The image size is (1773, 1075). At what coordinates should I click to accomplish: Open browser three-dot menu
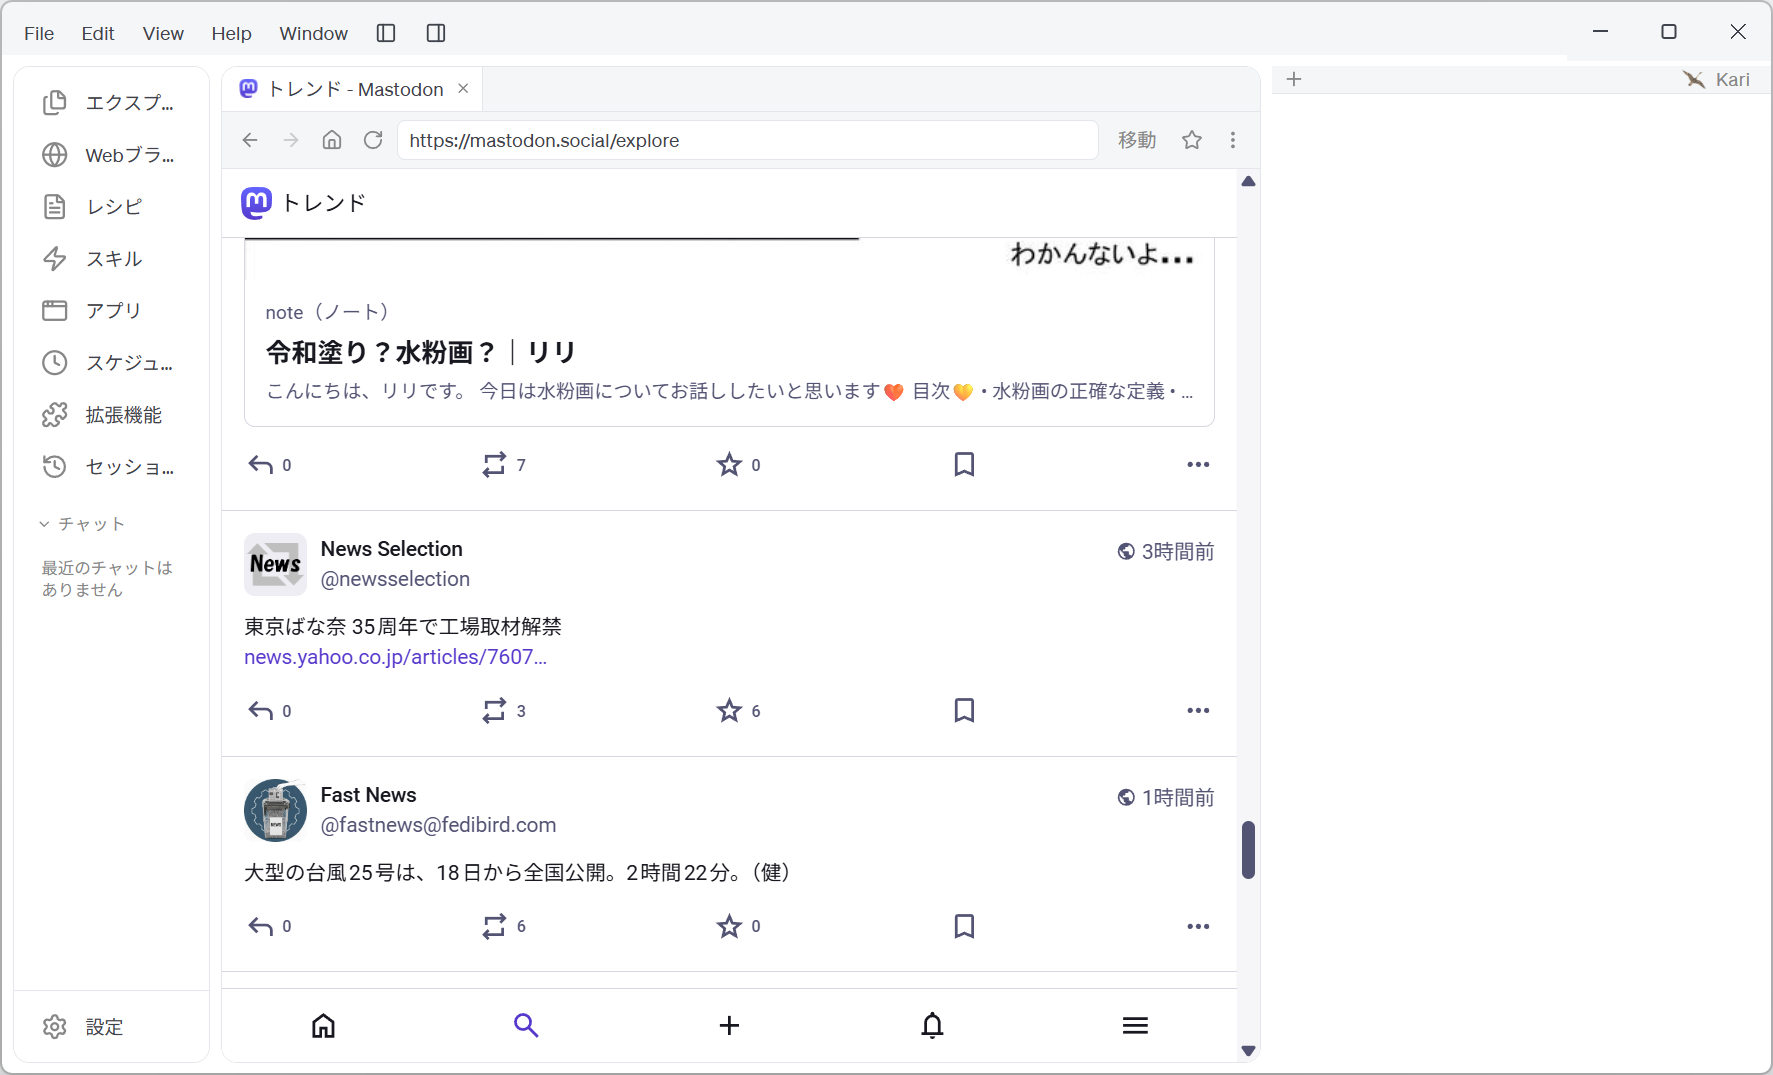[1233, 140]
